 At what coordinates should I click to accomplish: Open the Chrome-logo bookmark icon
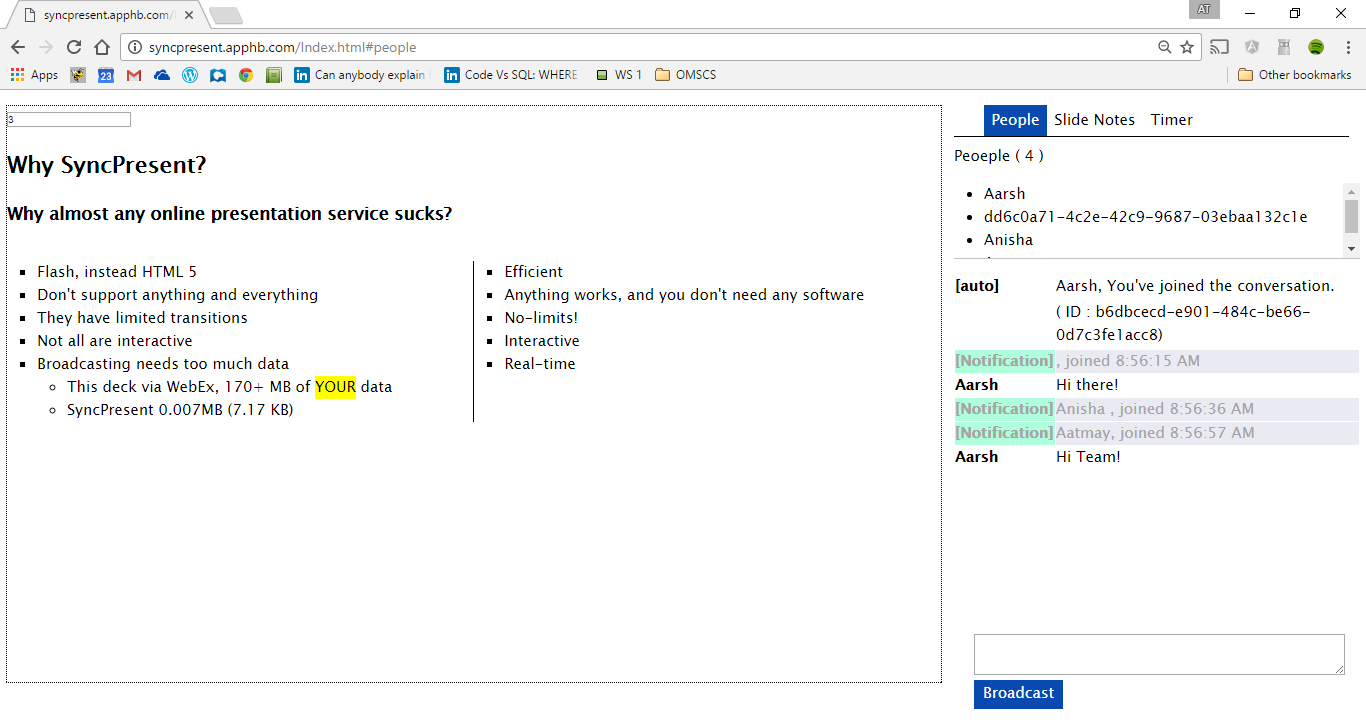(246, 75)
